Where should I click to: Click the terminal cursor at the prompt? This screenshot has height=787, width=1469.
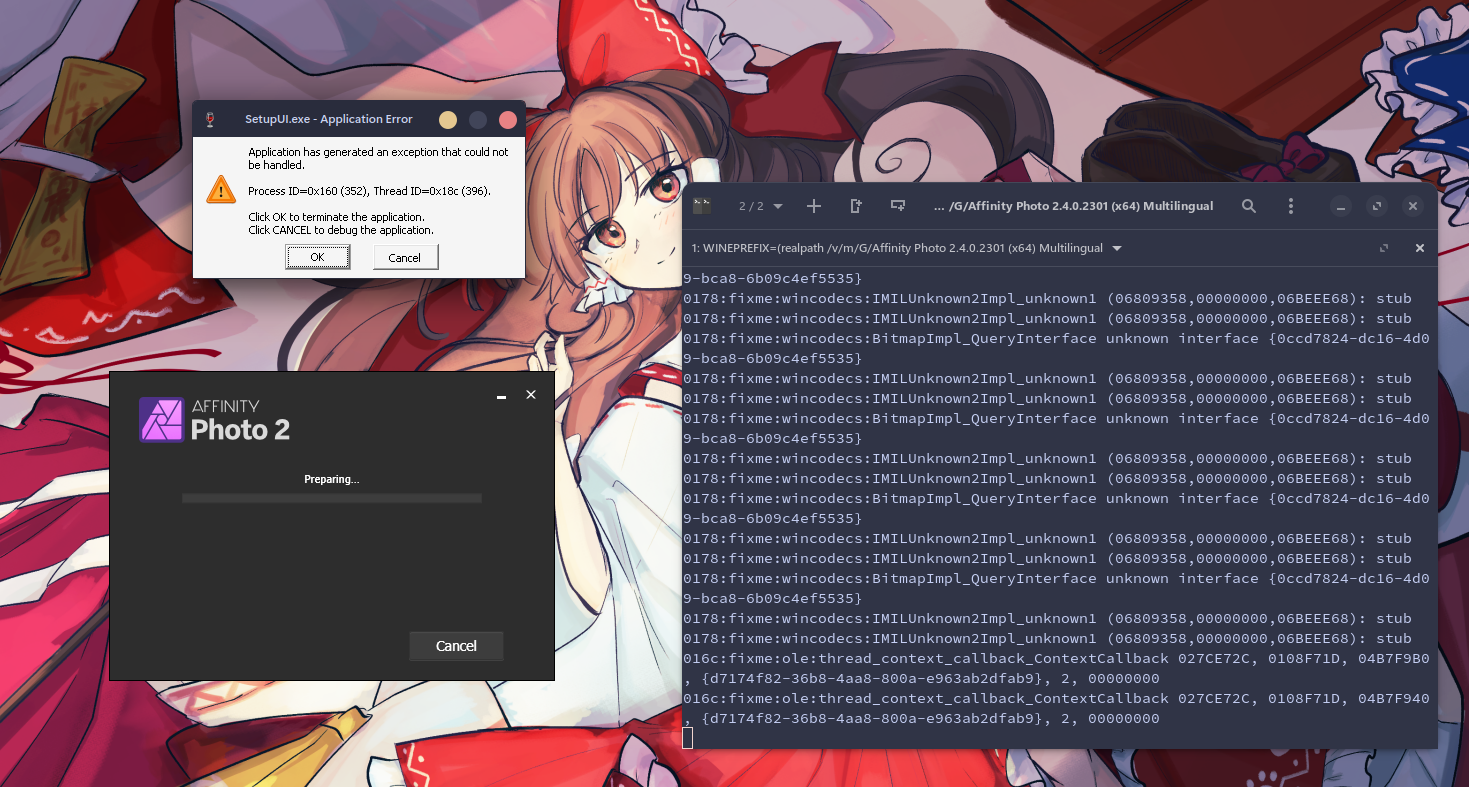[x=687, y=738]
